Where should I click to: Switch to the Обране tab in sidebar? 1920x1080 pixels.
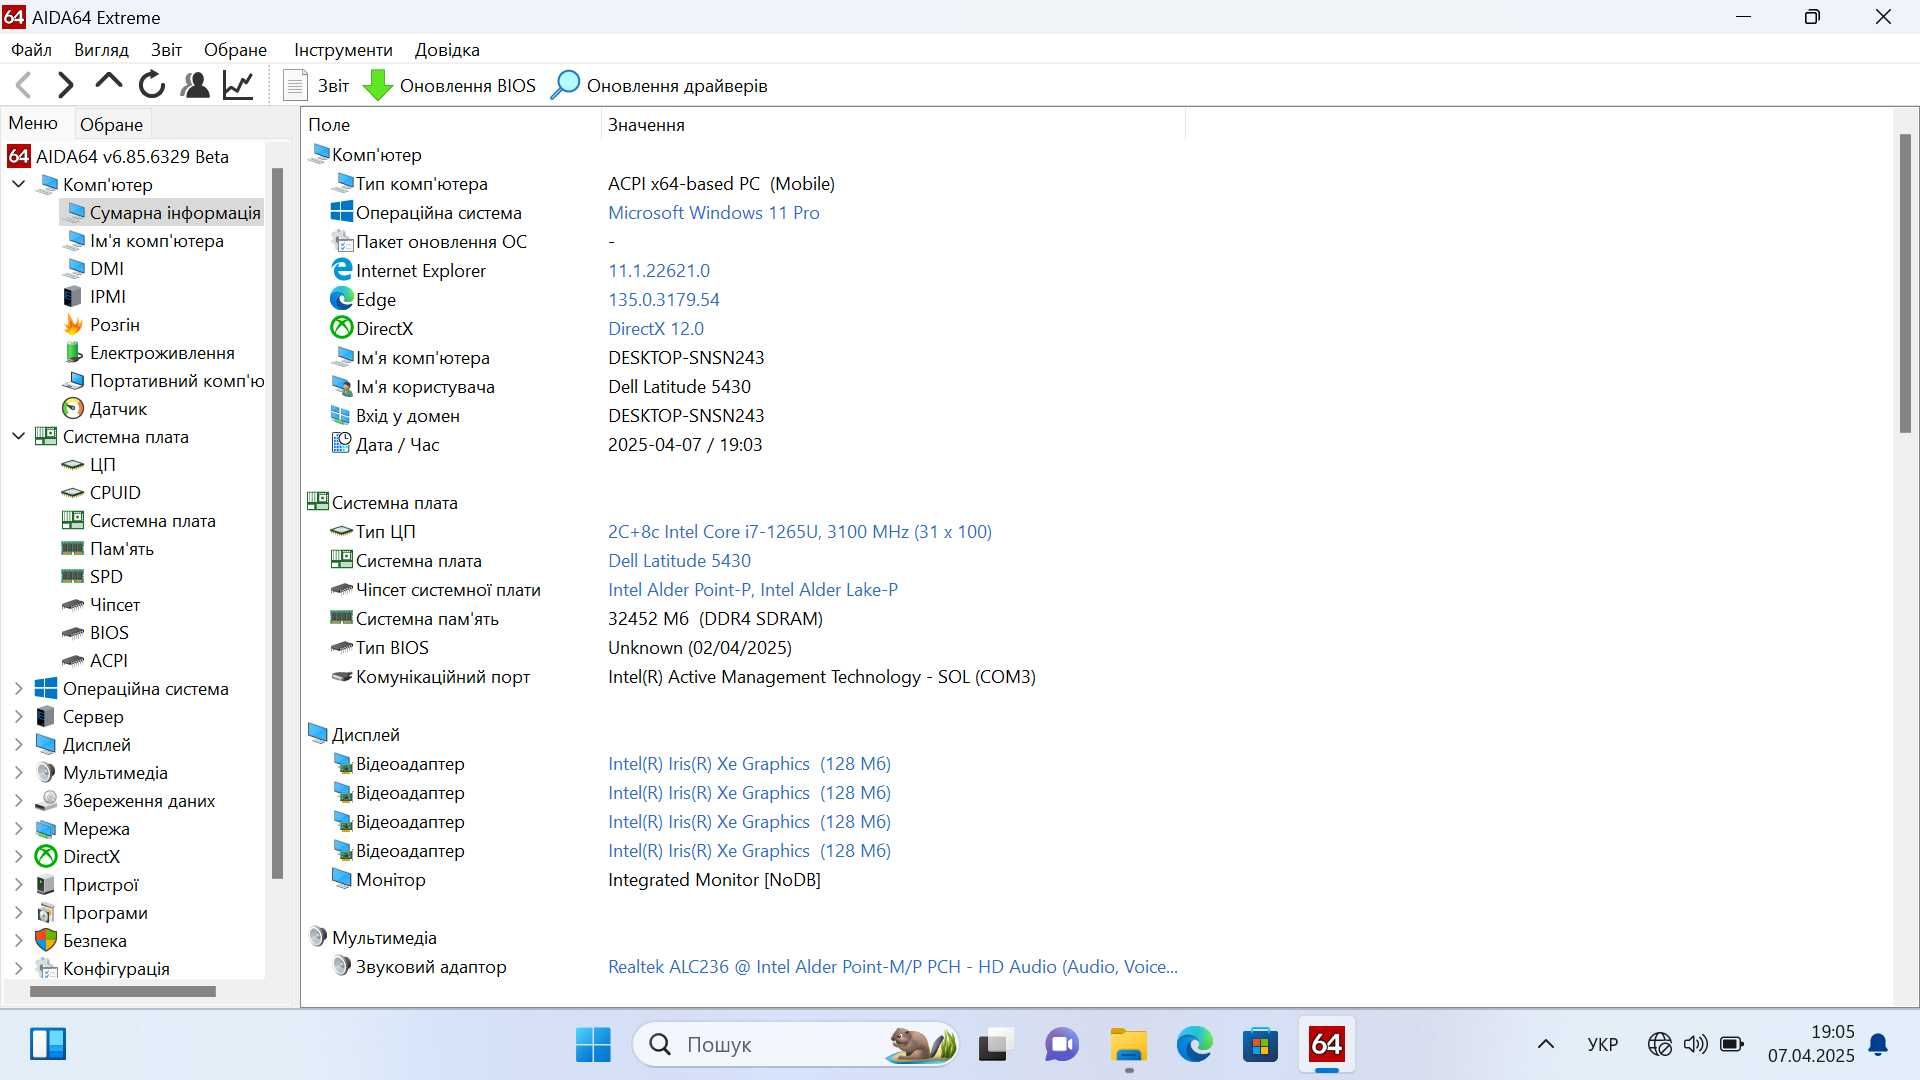[111, 125]
